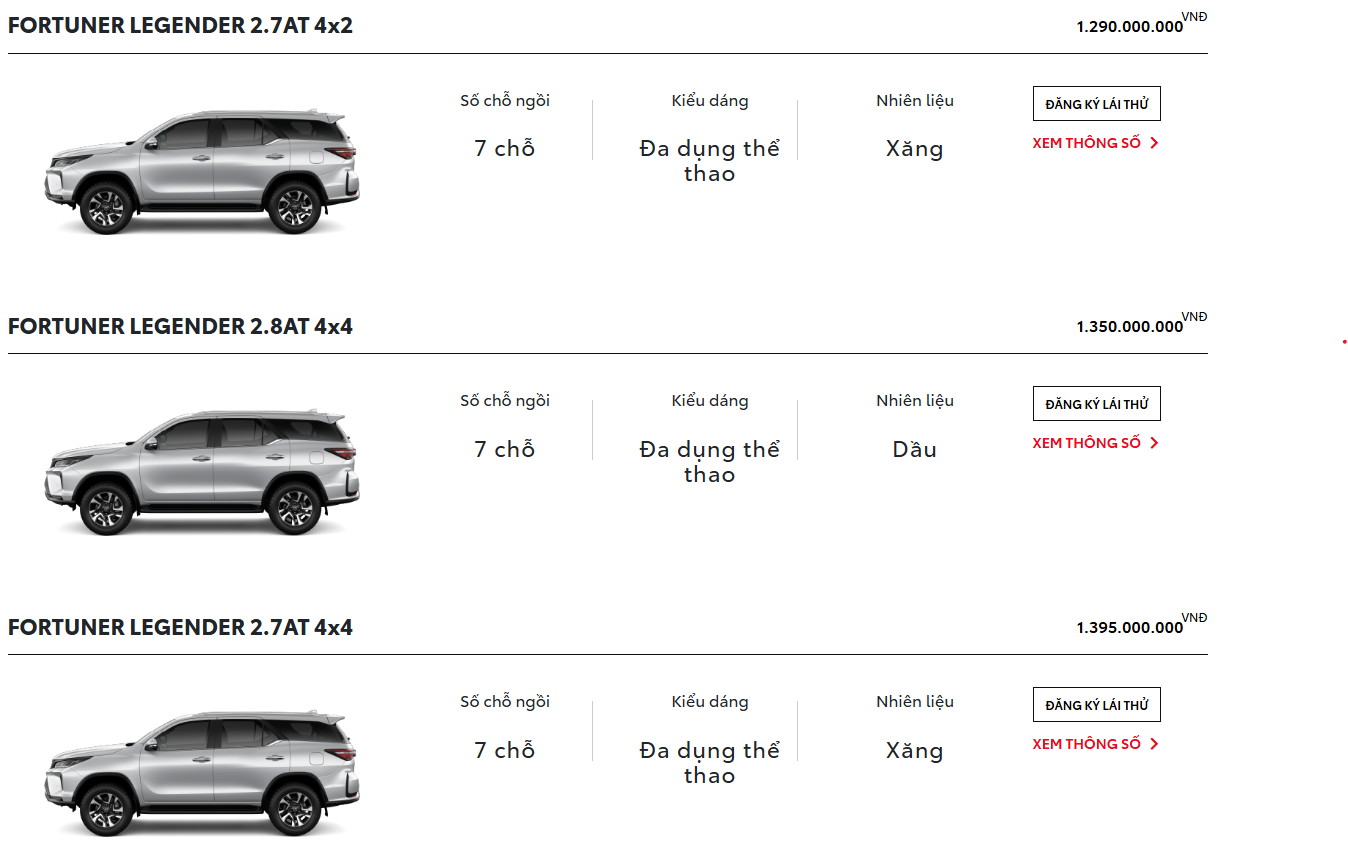Click the Fortuner Legender 2.7AT 4x2 car image
The height and width of the screenshot is (845, 1348).
coord(201,172)
